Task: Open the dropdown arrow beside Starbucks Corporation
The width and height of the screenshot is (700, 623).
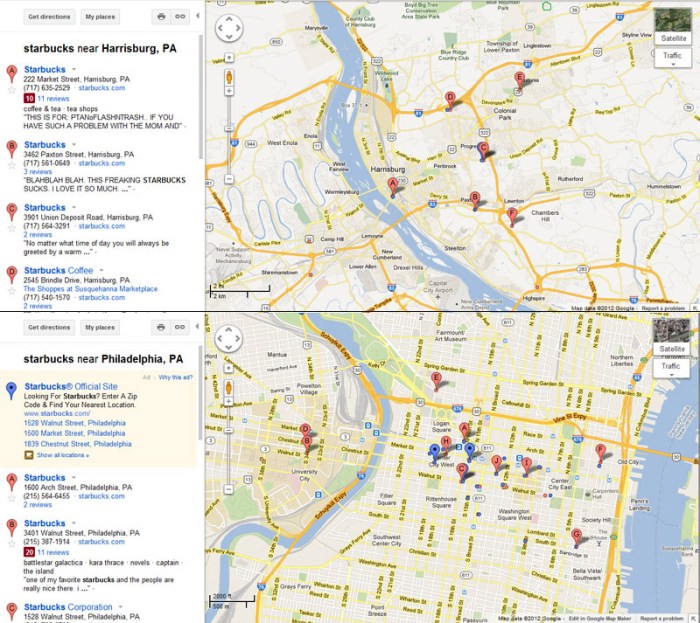Action: pos(118,607)
